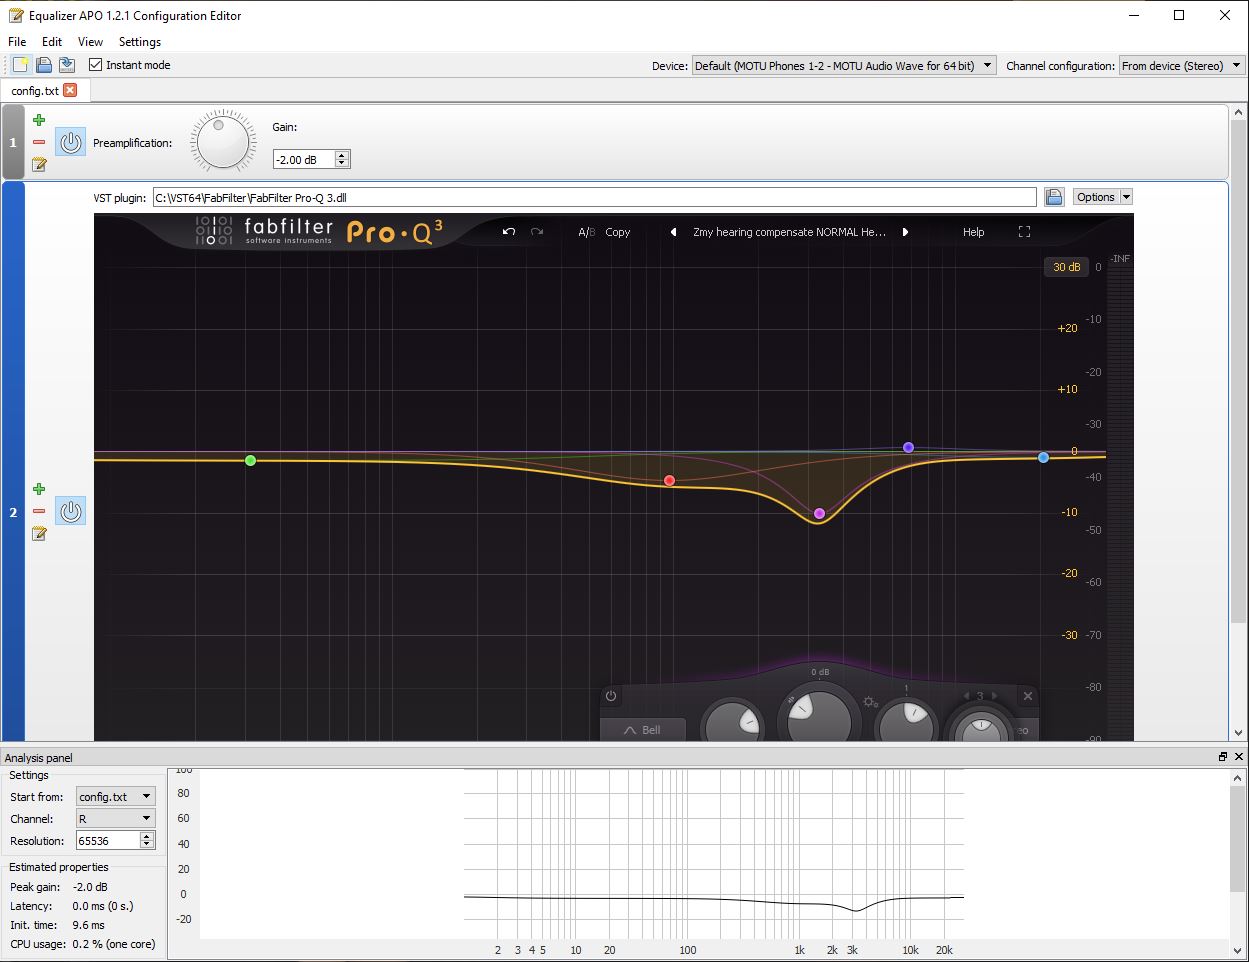Screen dimensions: 1249x962
Task: Toggle the A/B state in Pro-Q
Action: pos(586,232)
